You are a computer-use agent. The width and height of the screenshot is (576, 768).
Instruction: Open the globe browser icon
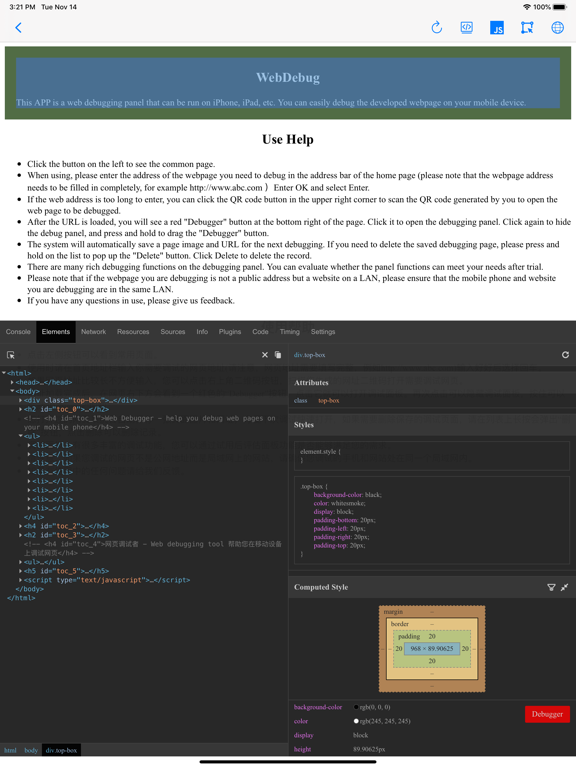coord(557,27)
